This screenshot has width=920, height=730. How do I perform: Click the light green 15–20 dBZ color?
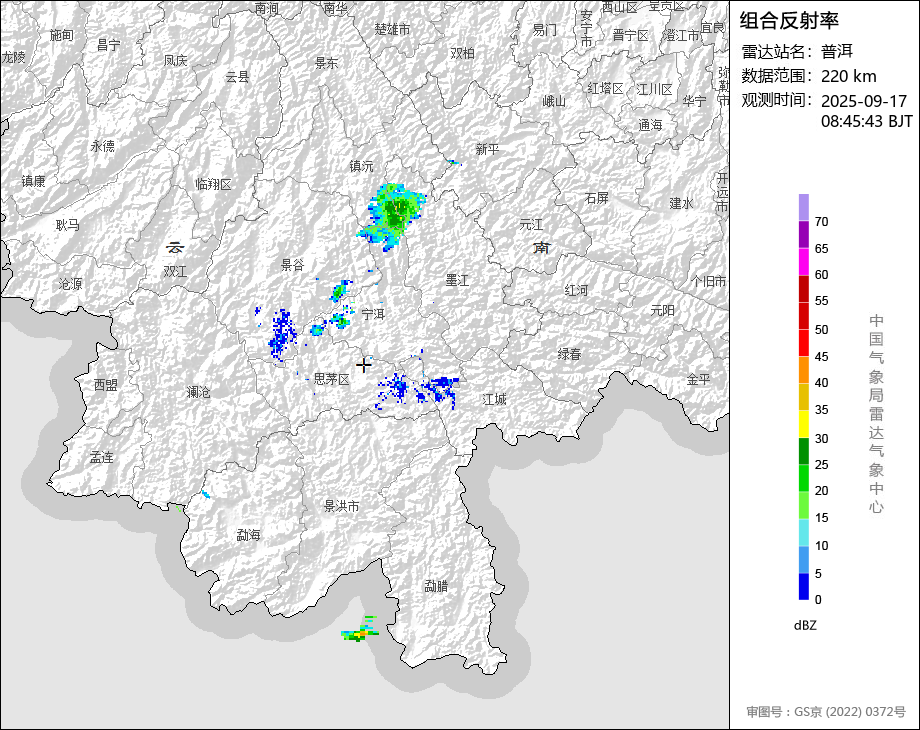804,506
